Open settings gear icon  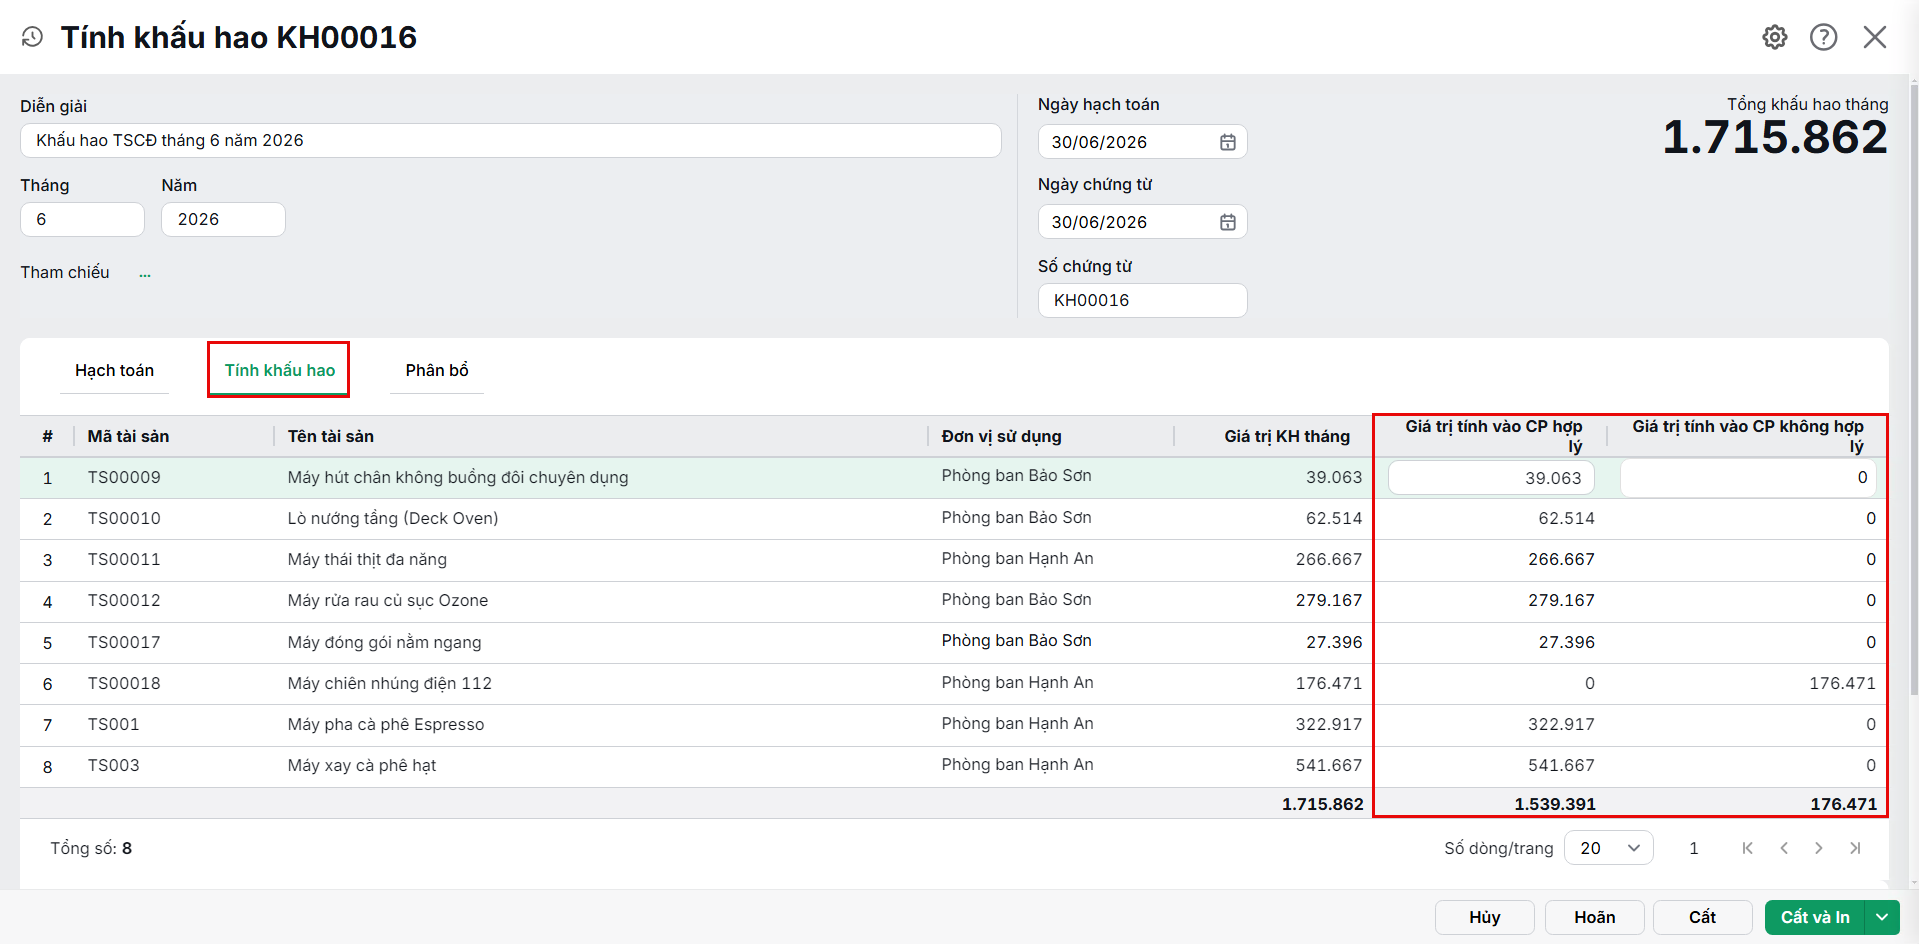pos(1775,37)
